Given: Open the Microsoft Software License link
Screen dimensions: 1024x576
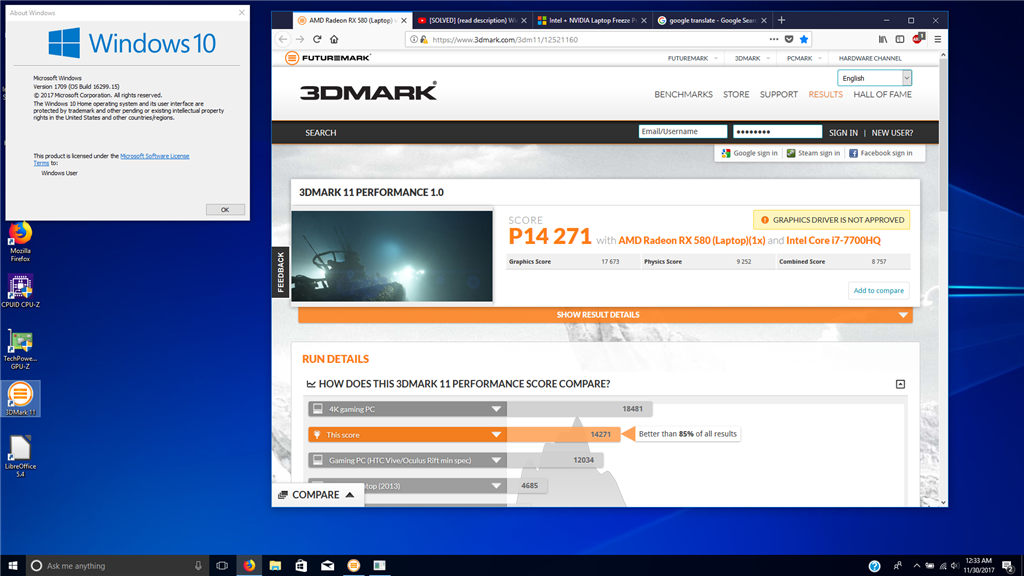Looking at the screenshot, I should [155, 156].
